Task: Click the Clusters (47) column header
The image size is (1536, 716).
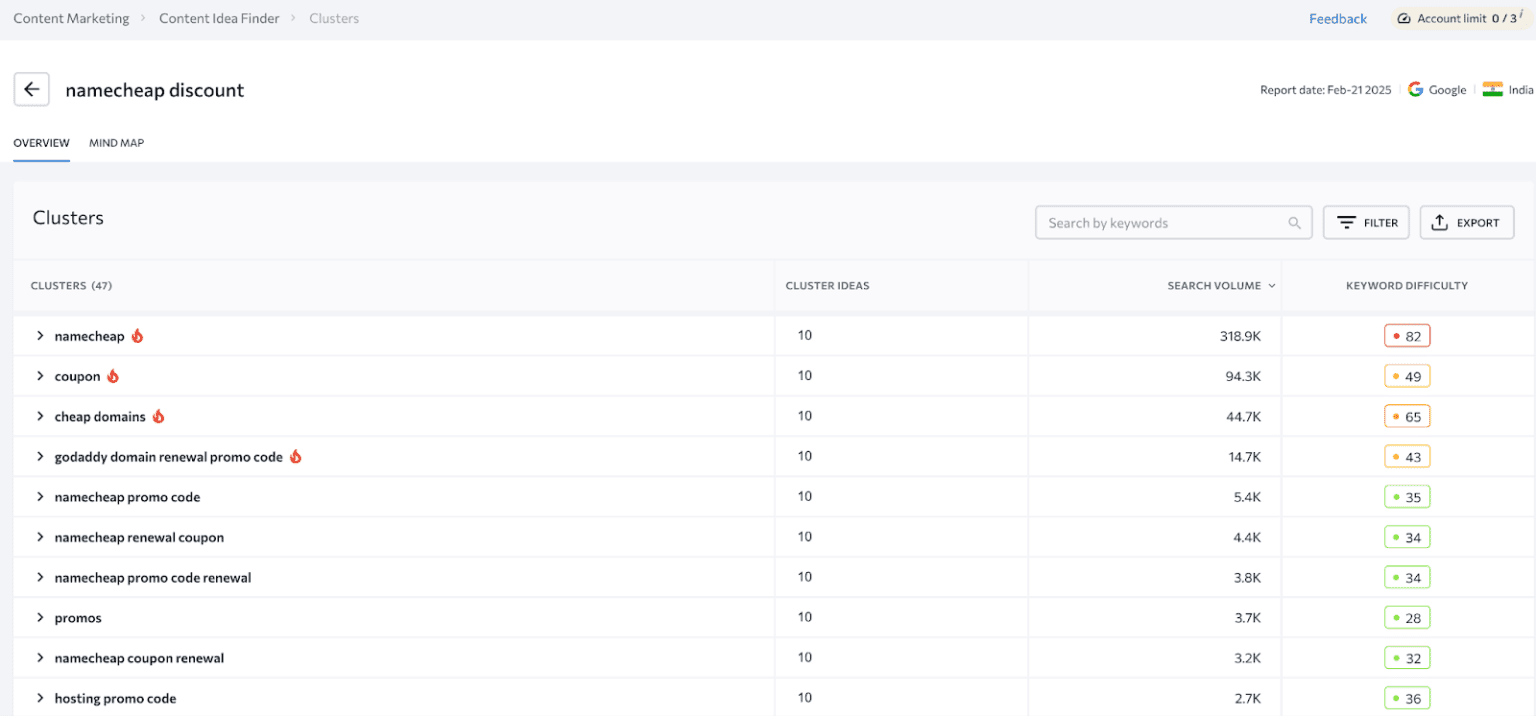Action: pos(71,286)
